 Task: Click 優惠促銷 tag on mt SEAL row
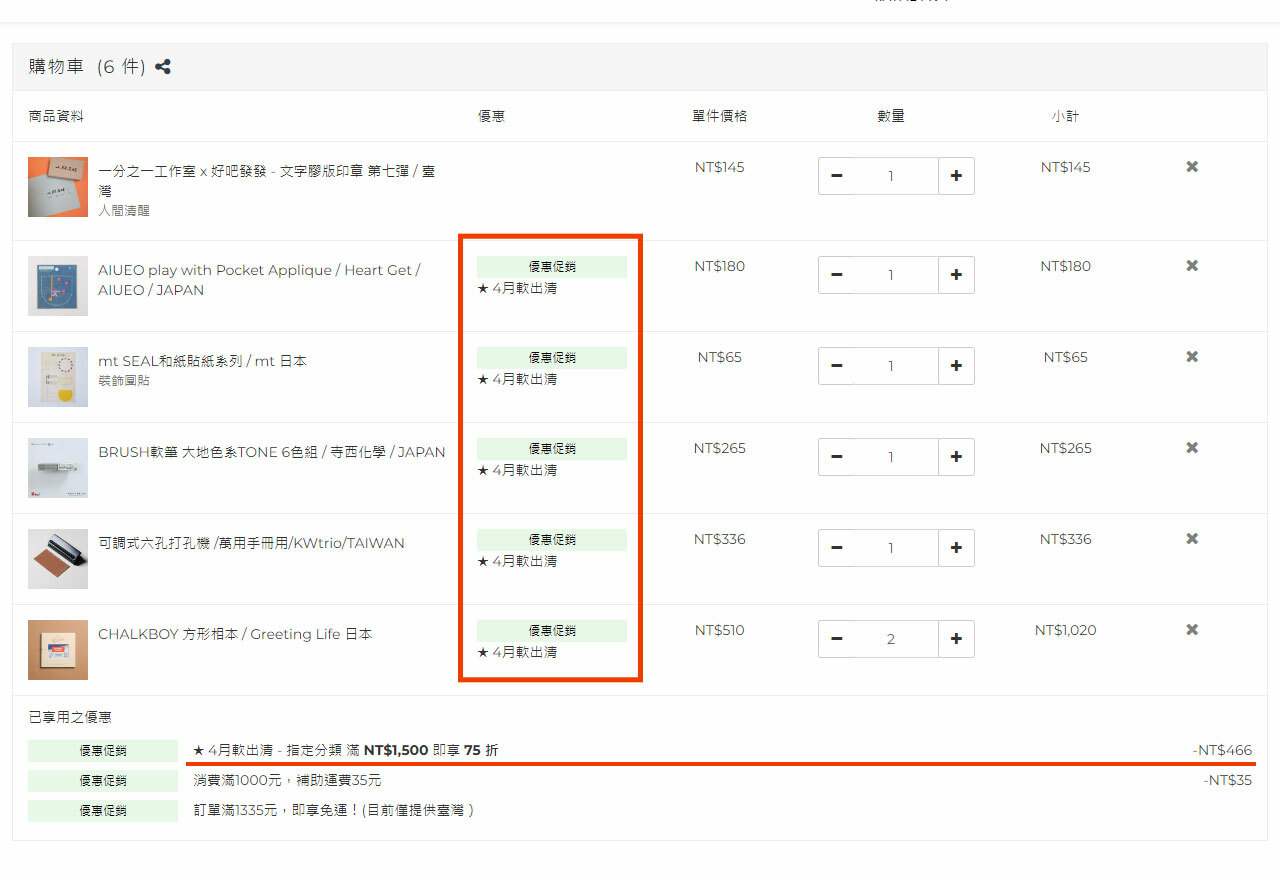point(551,358)
